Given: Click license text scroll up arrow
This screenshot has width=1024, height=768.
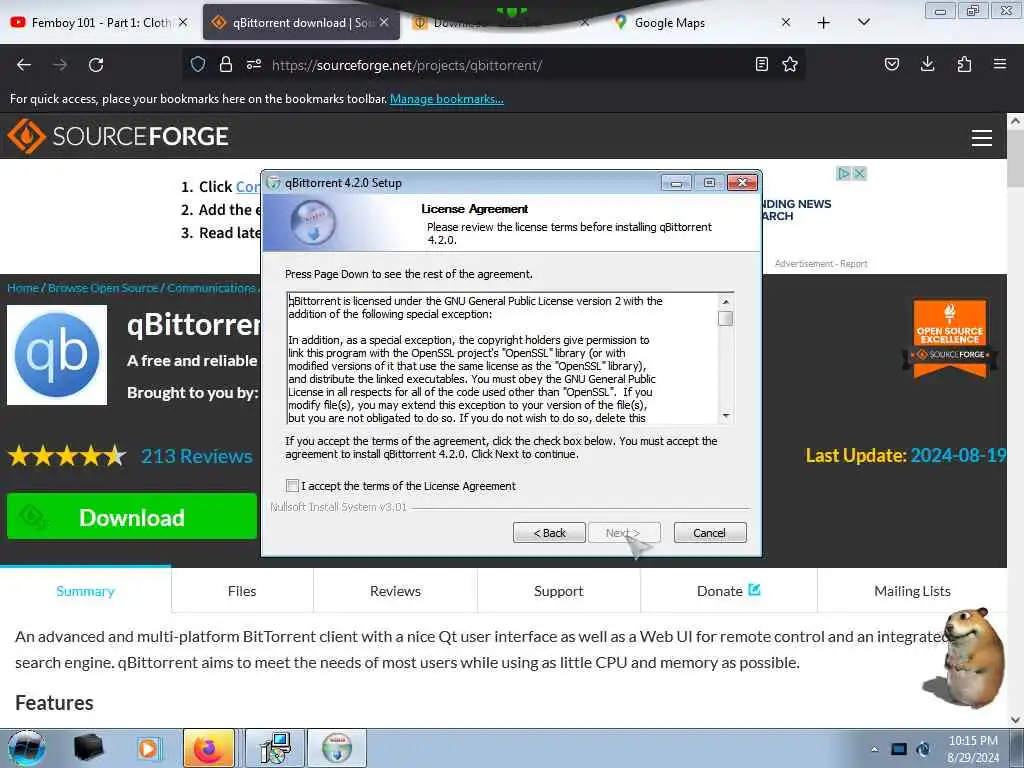Looking at the screenshot, I should 726,302.
